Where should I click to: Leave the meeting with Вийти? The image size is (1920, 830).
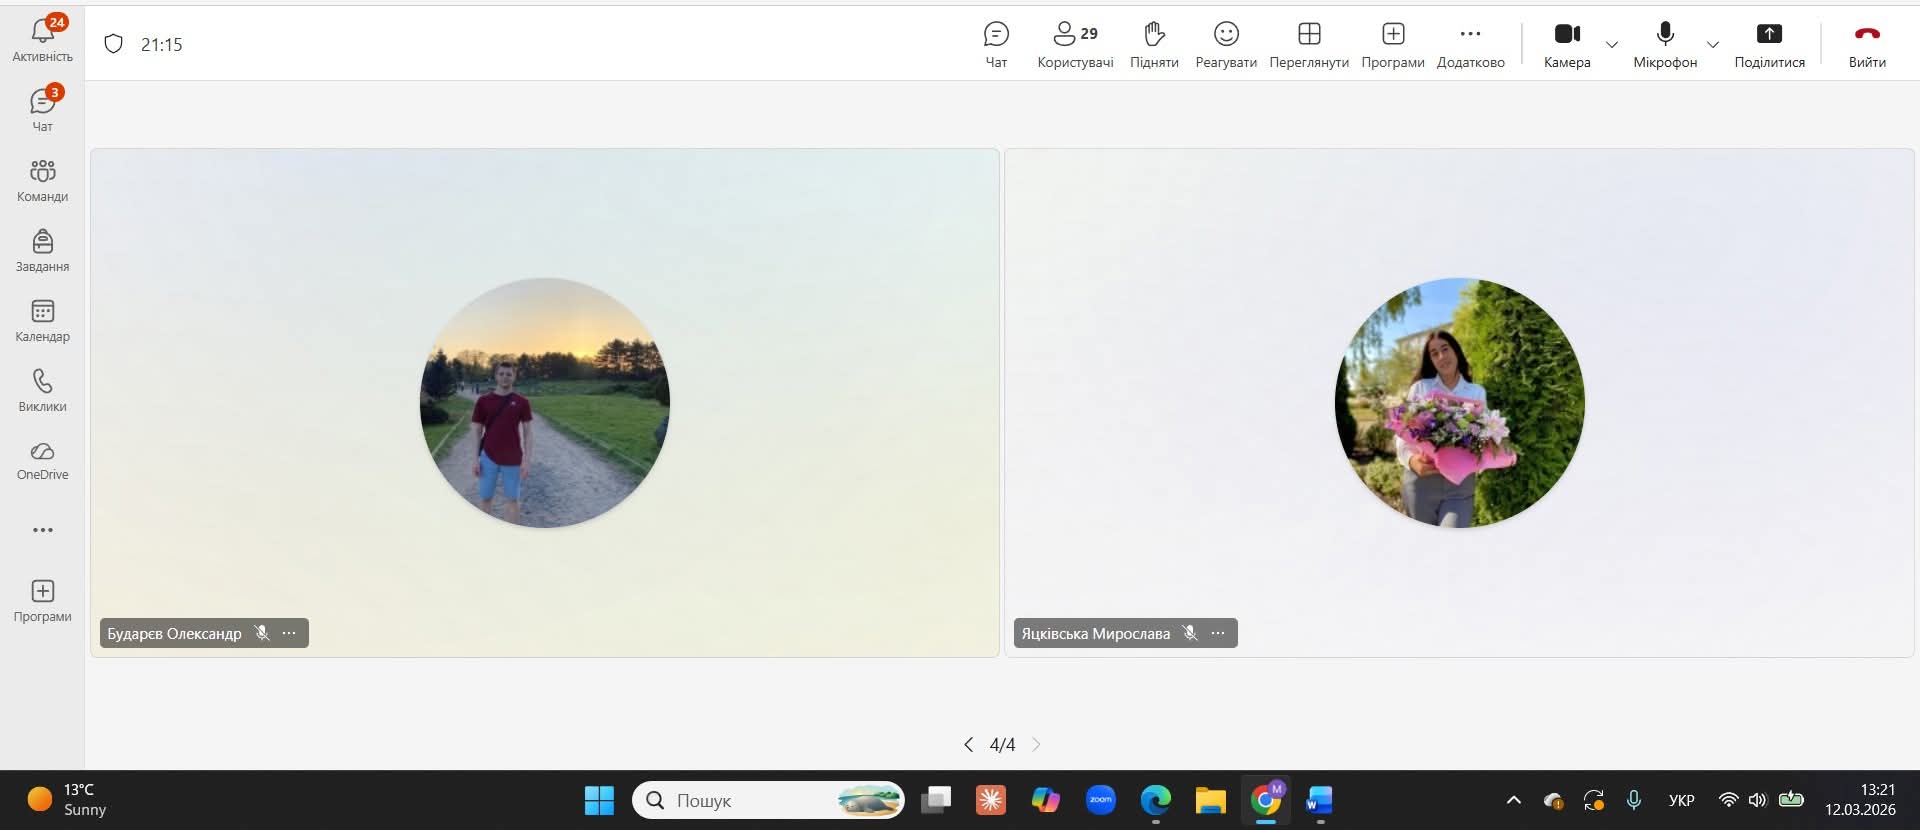point(1867,44)
